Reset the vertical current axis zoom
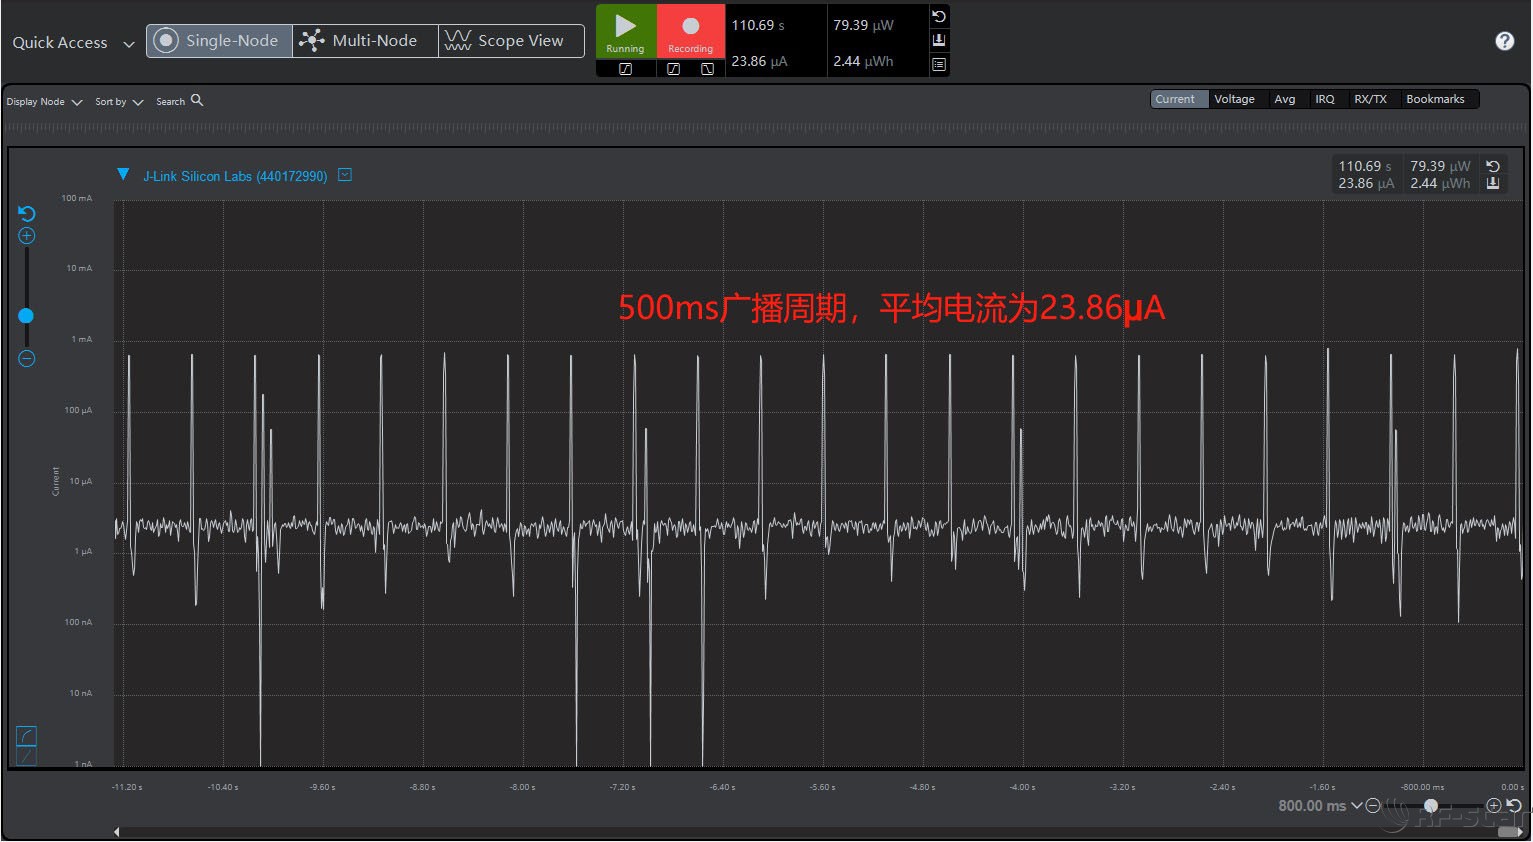 pyautogui.click(x=27, y=214)
